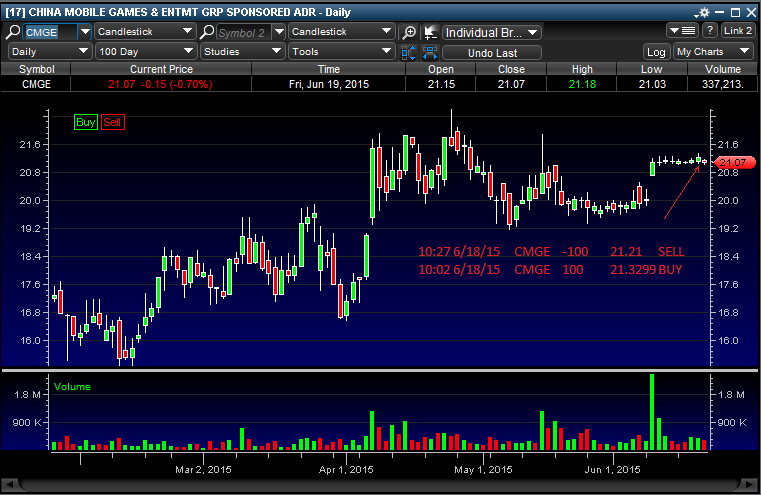761x495 pixels.
Task: Click the Jun 1, 2015 date axis label
Action: [x=612, y=469]
